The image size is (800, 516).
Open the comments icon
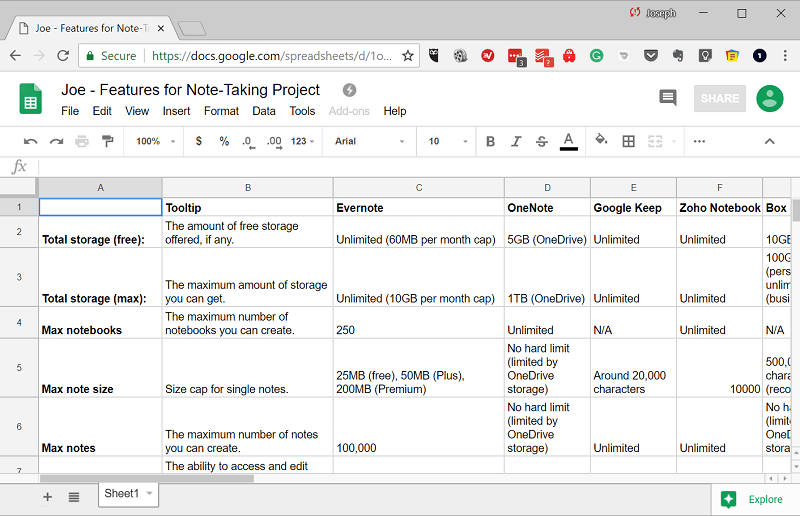667,97
